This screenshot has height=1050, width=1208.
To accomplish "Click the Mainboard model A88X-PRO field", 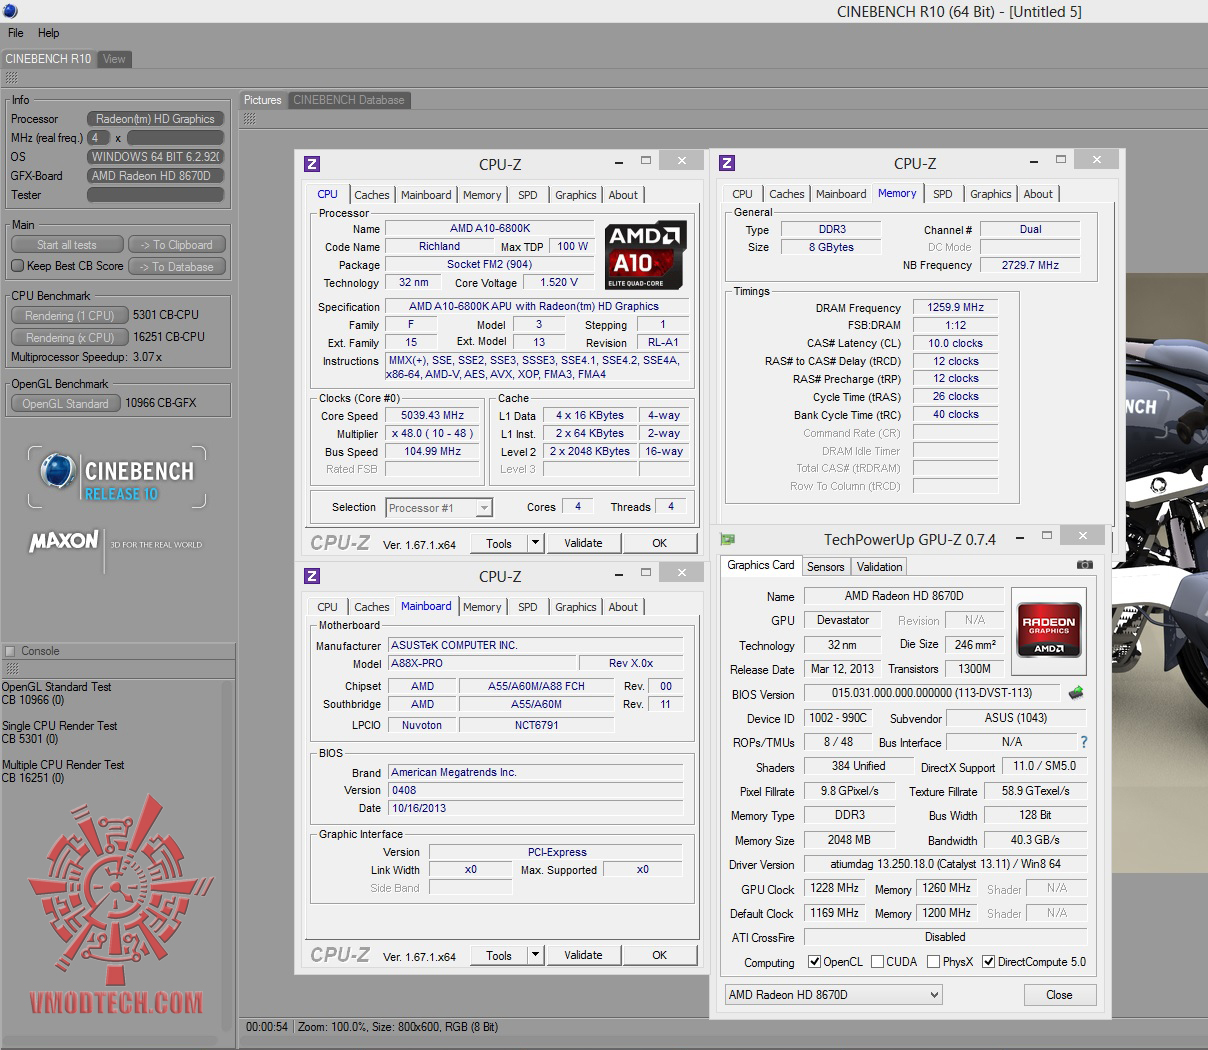I will click(x=481, y=663).
